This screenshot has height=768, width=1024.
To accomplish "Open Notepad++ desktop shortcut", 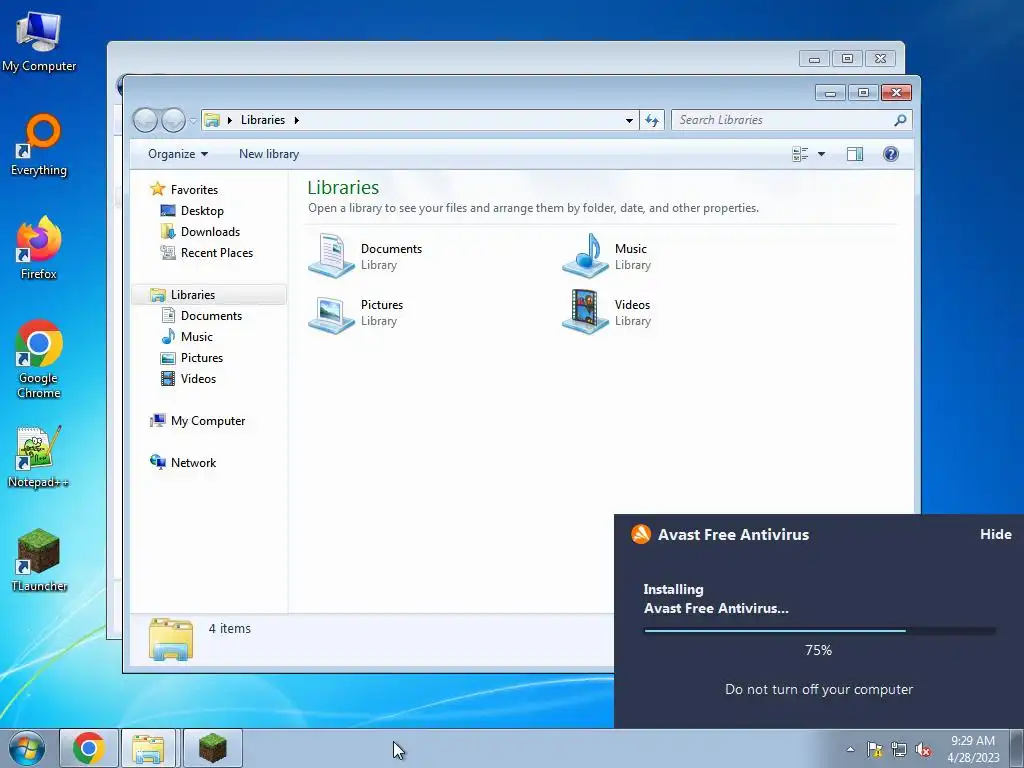I will (x=39, y=457).
